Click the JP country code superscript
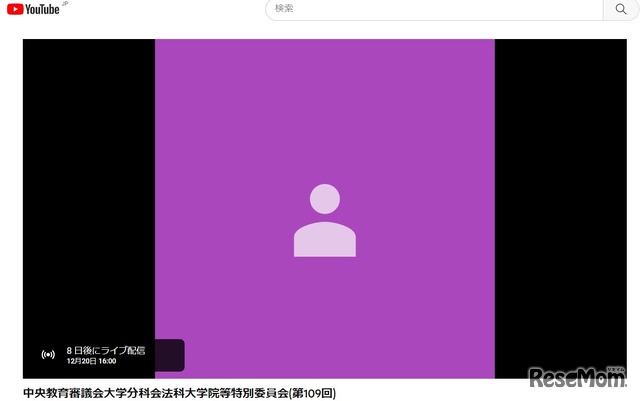 point(65,4)
